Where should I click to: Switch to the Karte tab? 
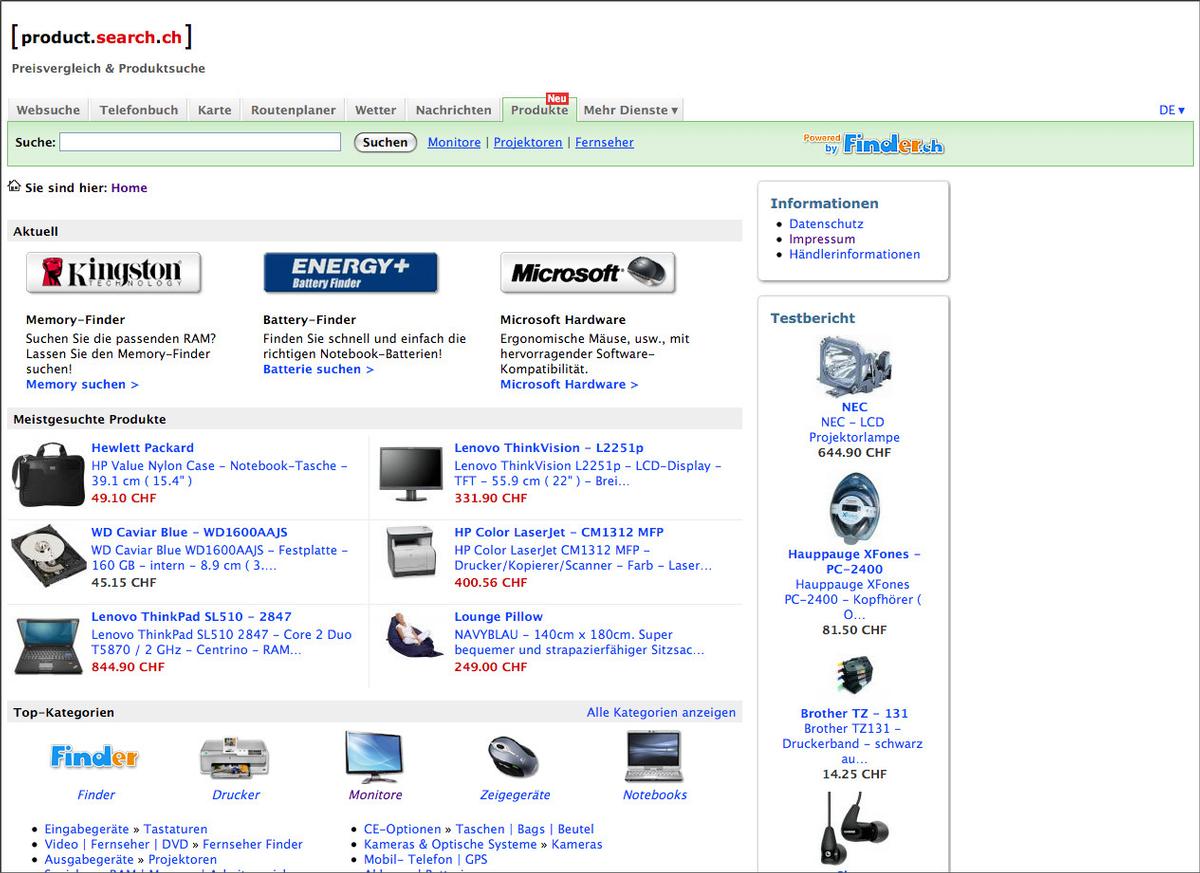click(x=214, y=110)
